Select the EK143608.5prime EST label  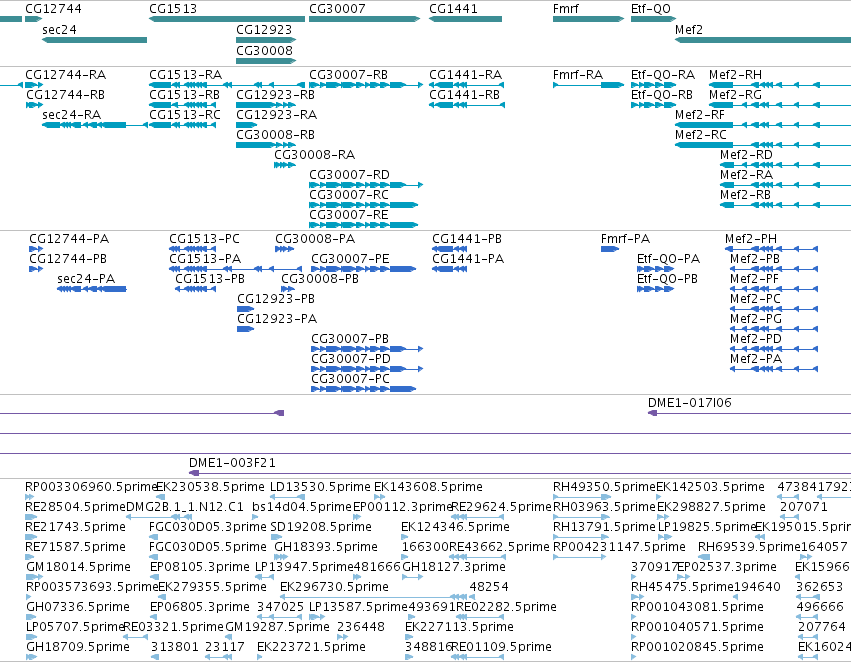pos(428,487)
